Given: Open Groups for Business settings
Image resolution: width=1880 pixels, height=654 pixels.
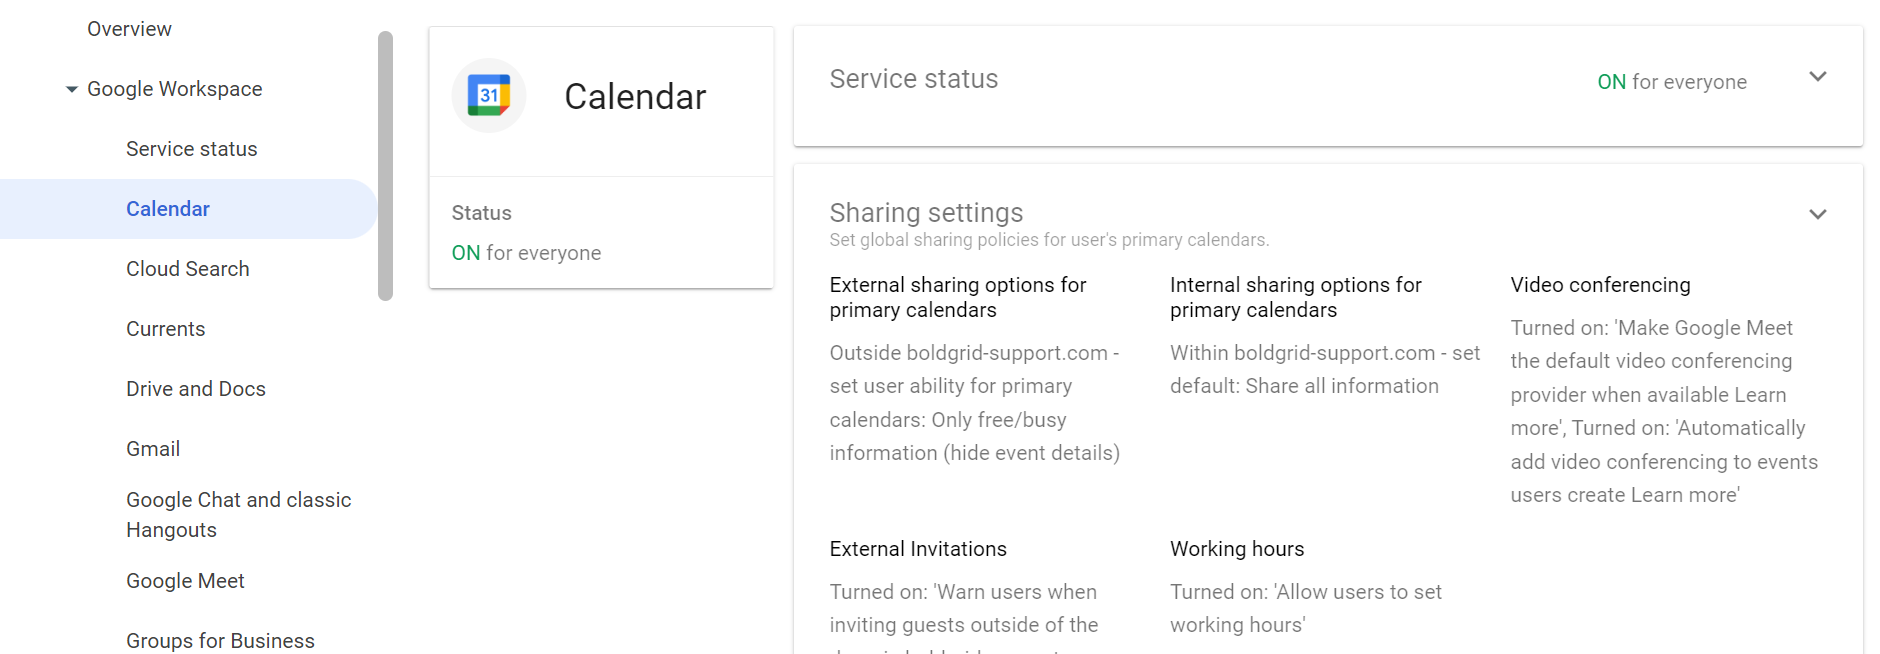Looking at the screenshot, I should click(x=220, y=640).
